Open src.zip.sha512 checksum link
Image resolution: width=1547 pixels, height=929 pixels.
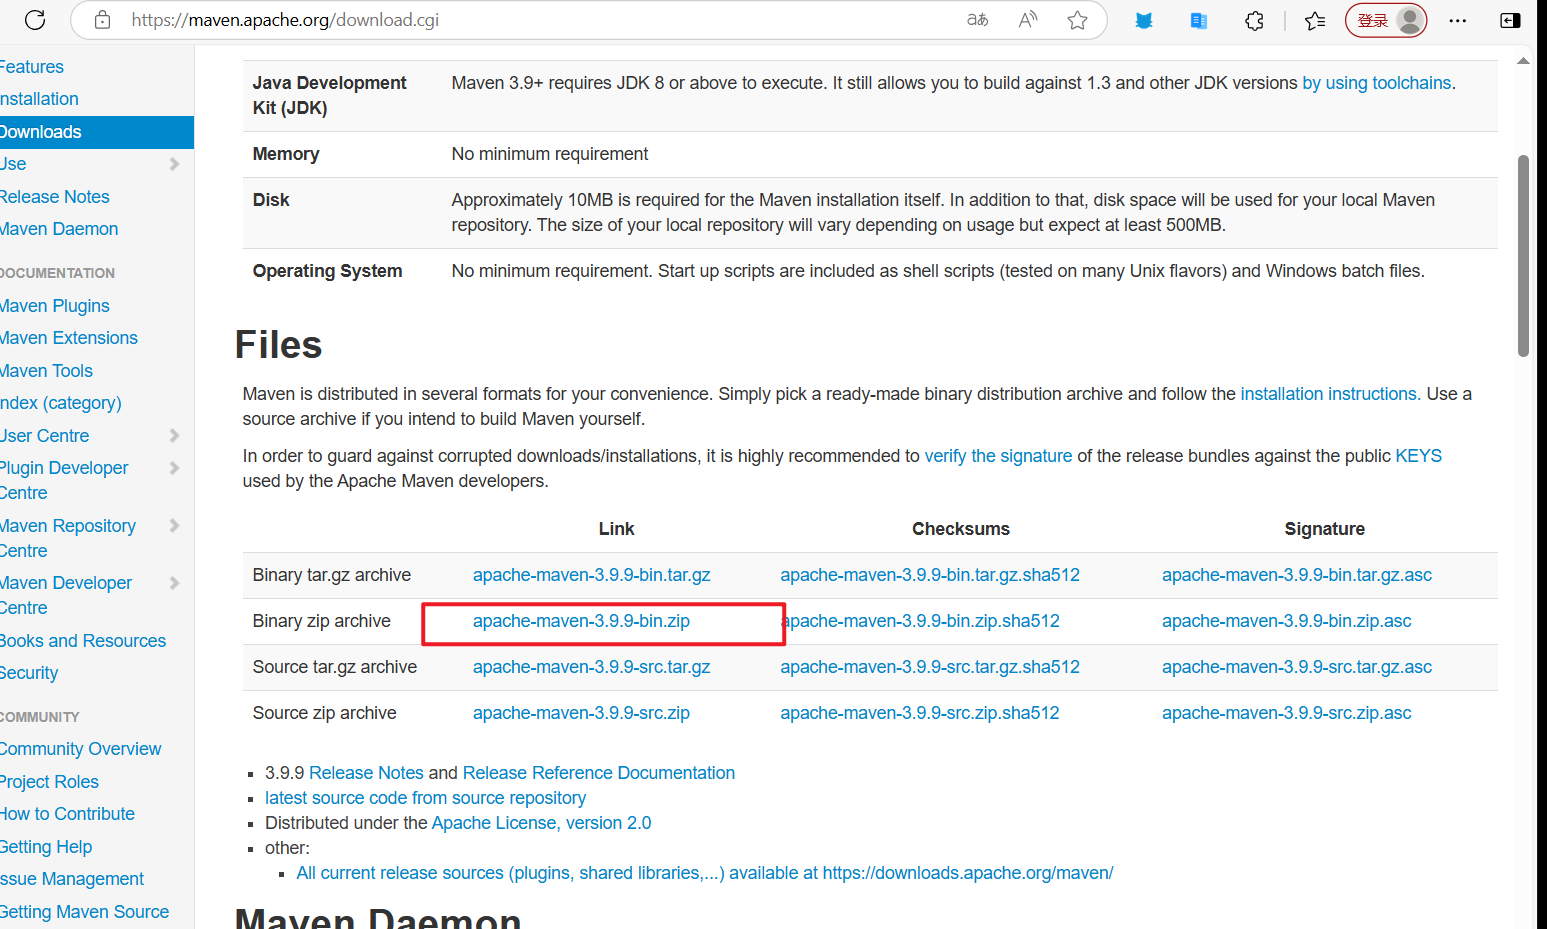point(920,713)
